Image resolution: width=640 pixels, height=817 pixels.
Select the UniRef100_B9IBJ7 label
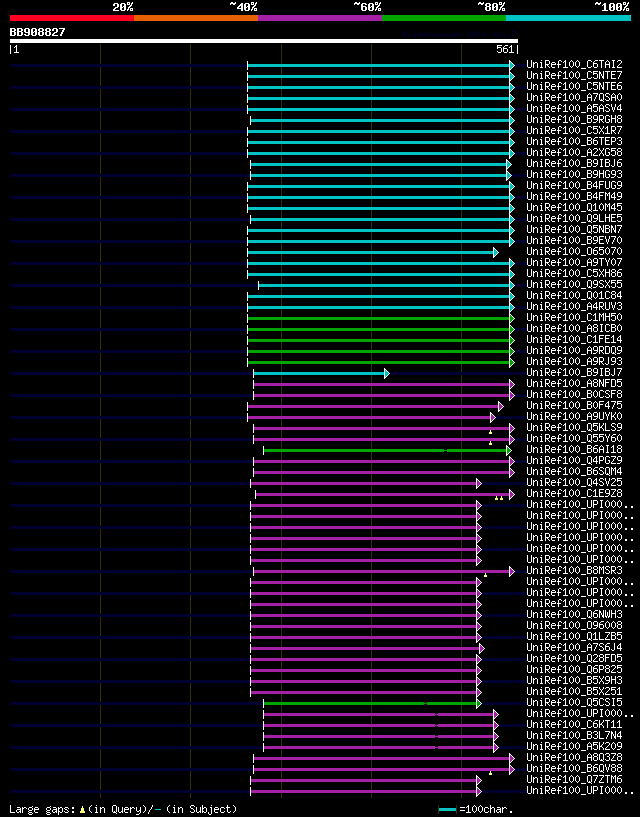tap(574, 372)
